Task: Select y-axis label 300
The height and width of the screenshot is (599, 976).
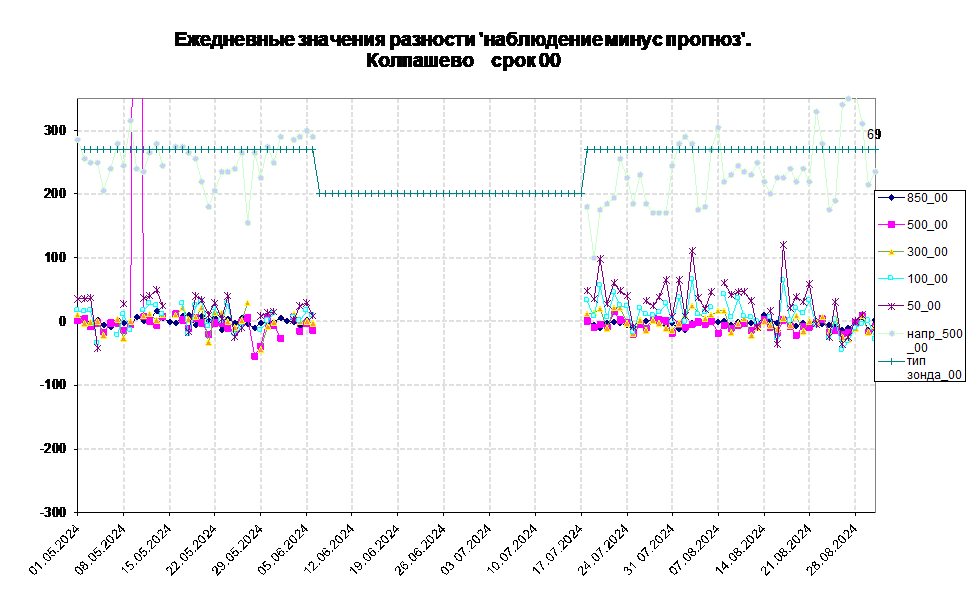Action: coord(54,130)
